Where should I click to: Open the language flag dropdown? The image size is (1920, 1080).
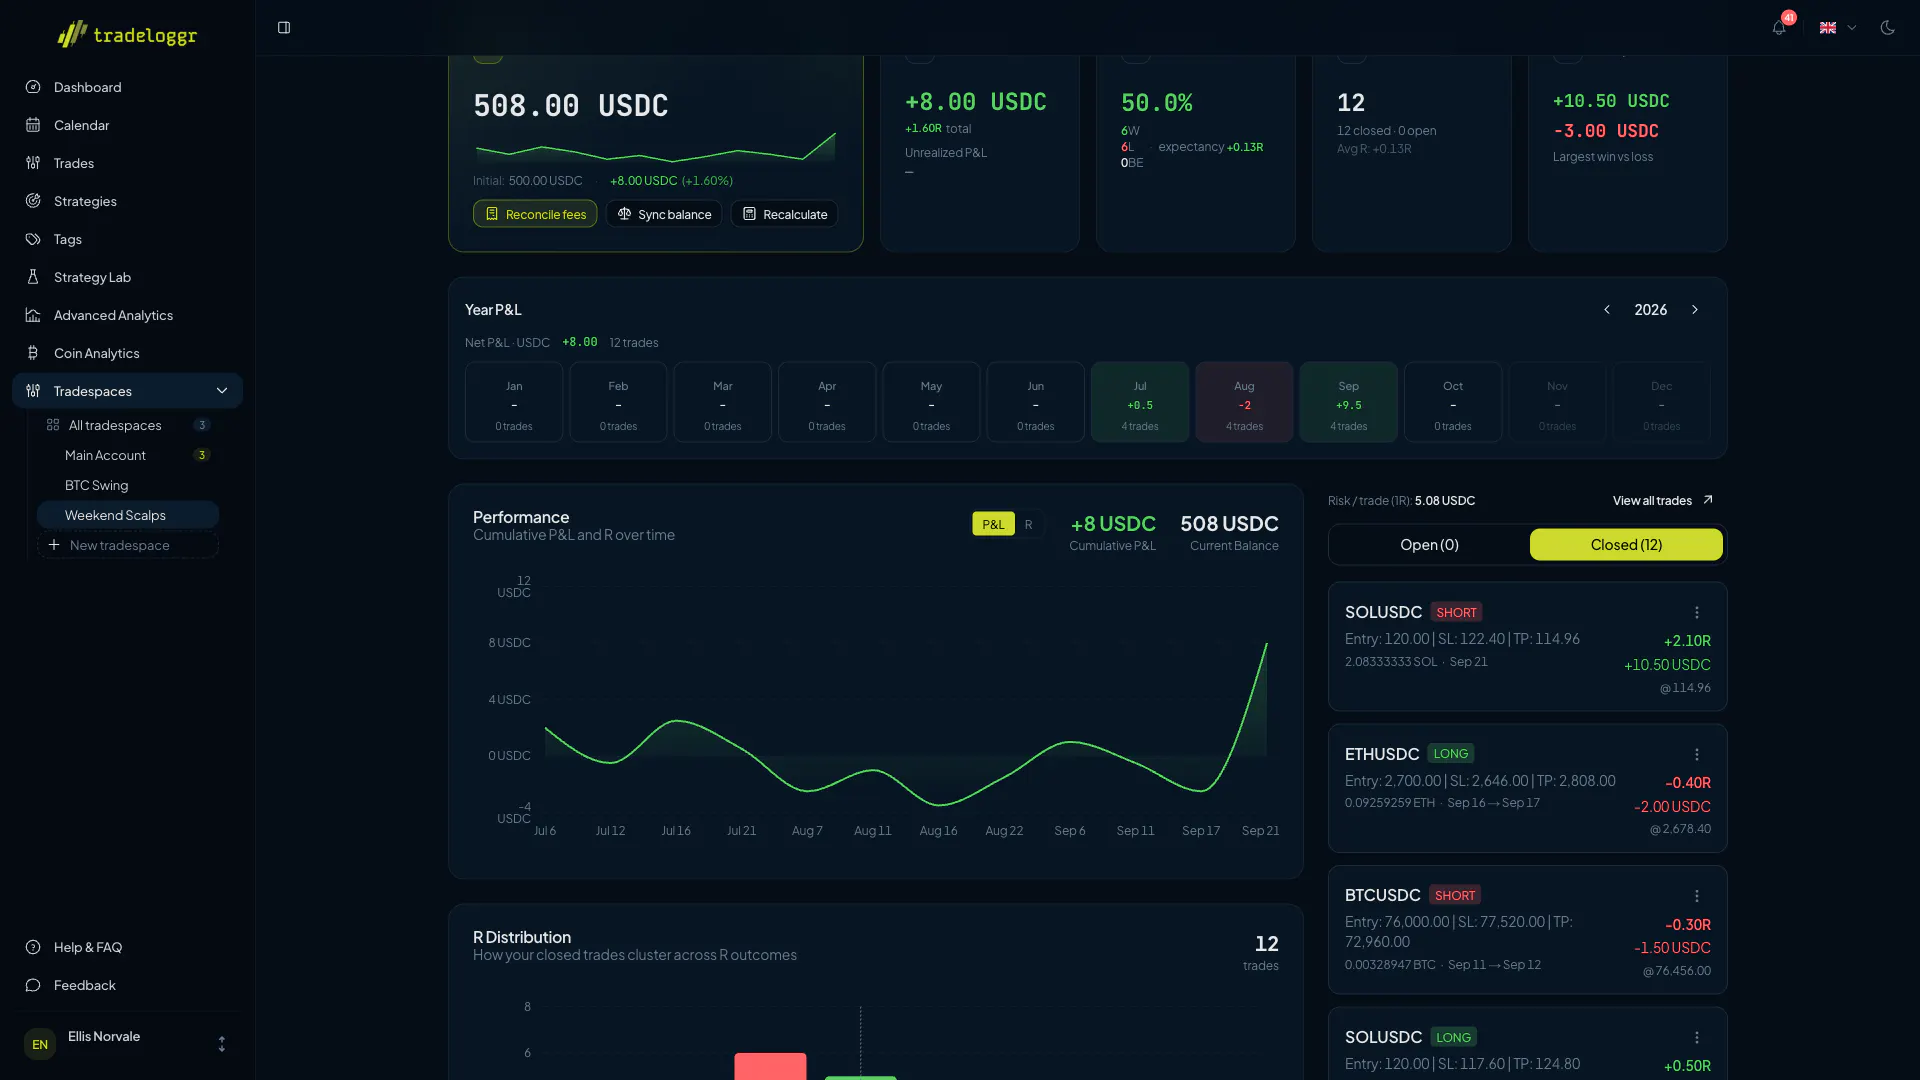click(x=1837, y=28)
